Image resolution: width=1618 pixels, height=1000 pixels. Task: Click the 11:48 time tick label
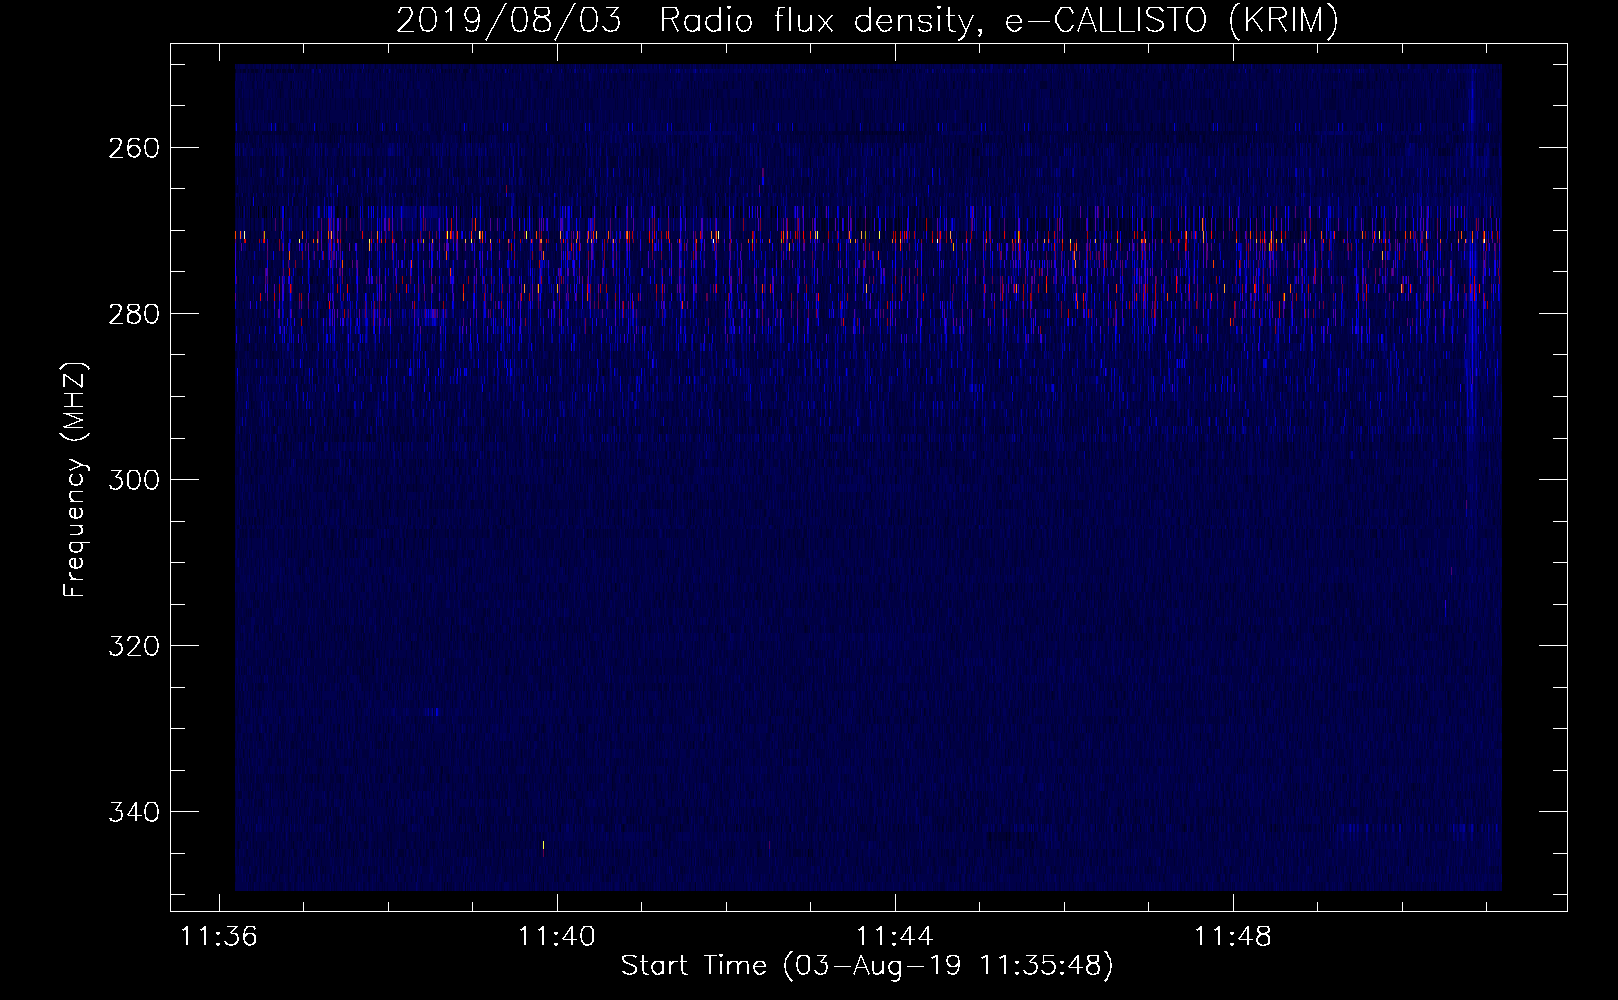(1233, 937)
